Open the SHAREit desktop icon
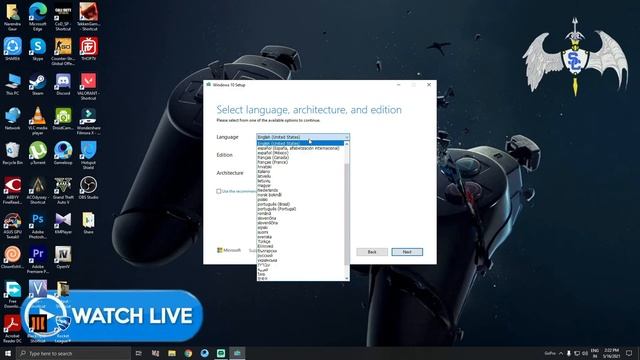Viewport: 640px width, 360px height. [x=12, y=49]
